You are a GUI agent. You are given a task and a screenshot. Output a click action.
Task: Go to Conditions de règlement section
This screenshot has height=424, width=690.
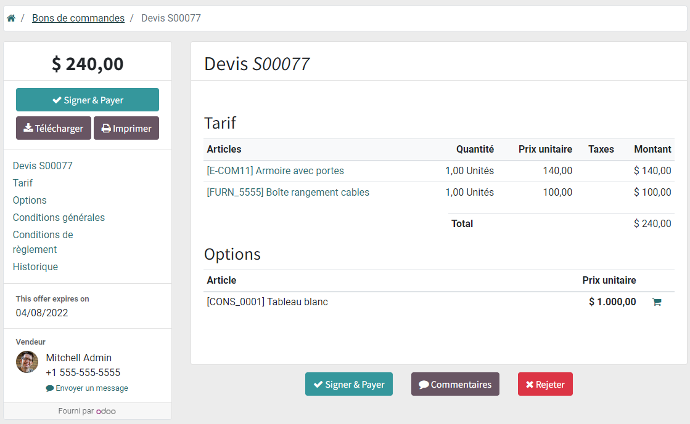[x=43, y=242]
